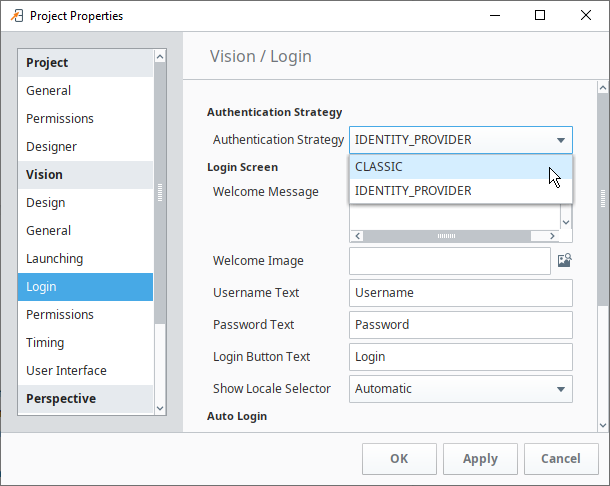Click into the Login Button Text field

tap(461, 357)
